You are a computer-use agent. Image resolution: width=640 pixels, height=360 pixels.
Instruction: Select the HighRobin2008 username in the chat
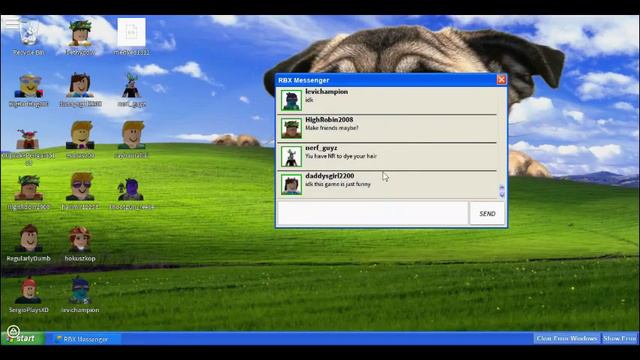(329, 120)
